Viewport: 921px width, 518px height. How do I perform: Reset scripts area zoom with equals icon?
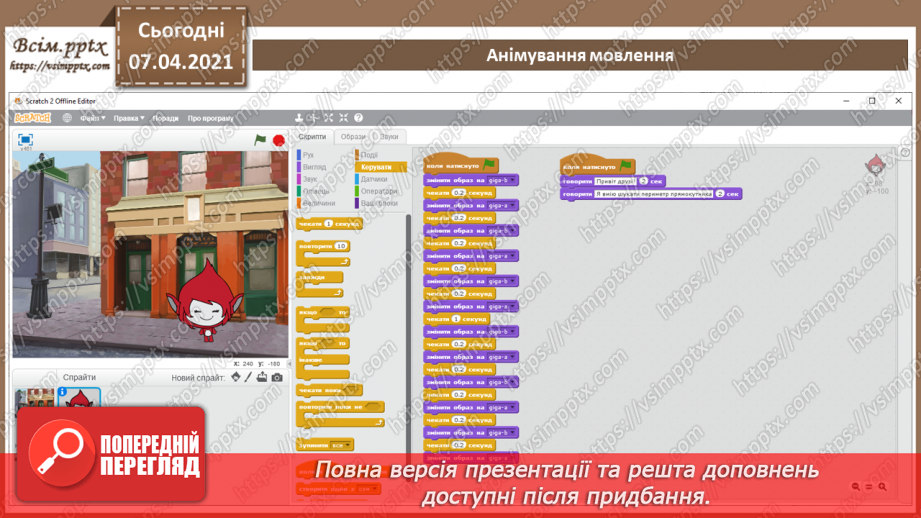(x=869, y=486)
